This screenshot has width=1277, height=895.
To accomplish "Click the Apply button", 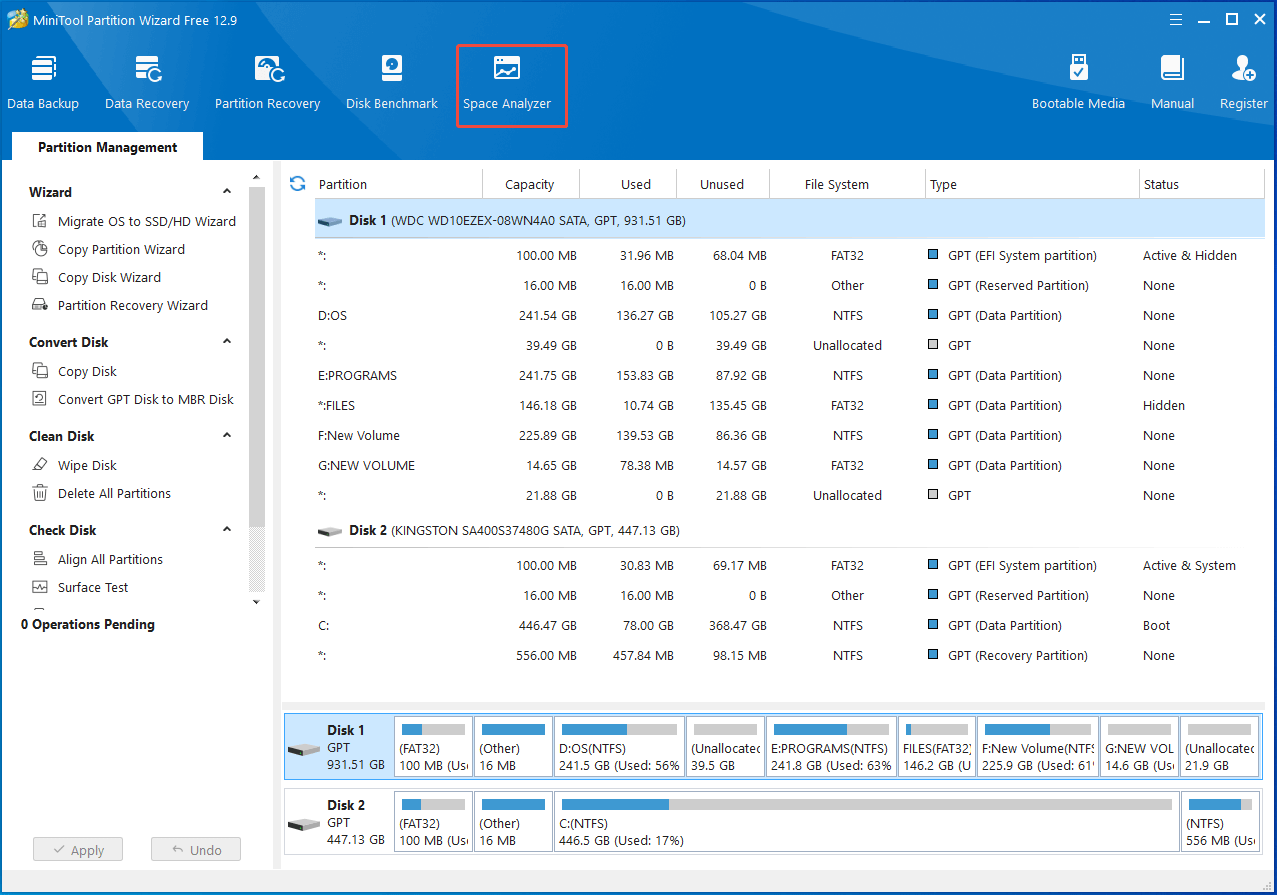I will tap(77, 849).
